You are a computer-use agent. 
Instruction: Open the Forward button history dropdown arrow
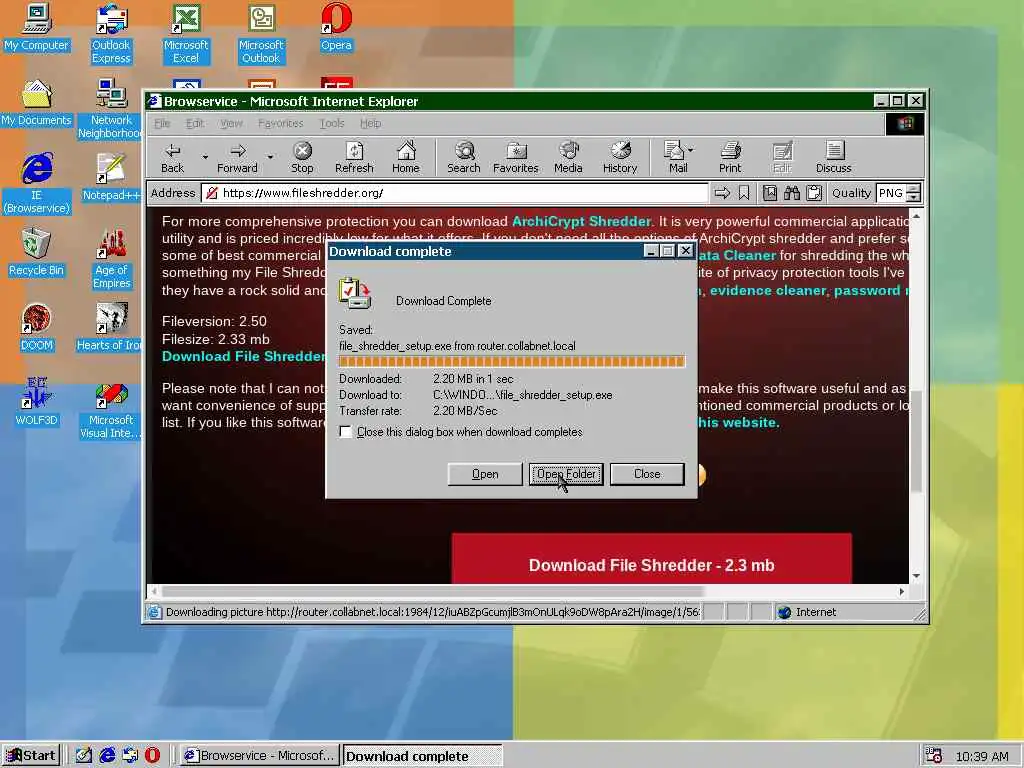tap(270, 157)
